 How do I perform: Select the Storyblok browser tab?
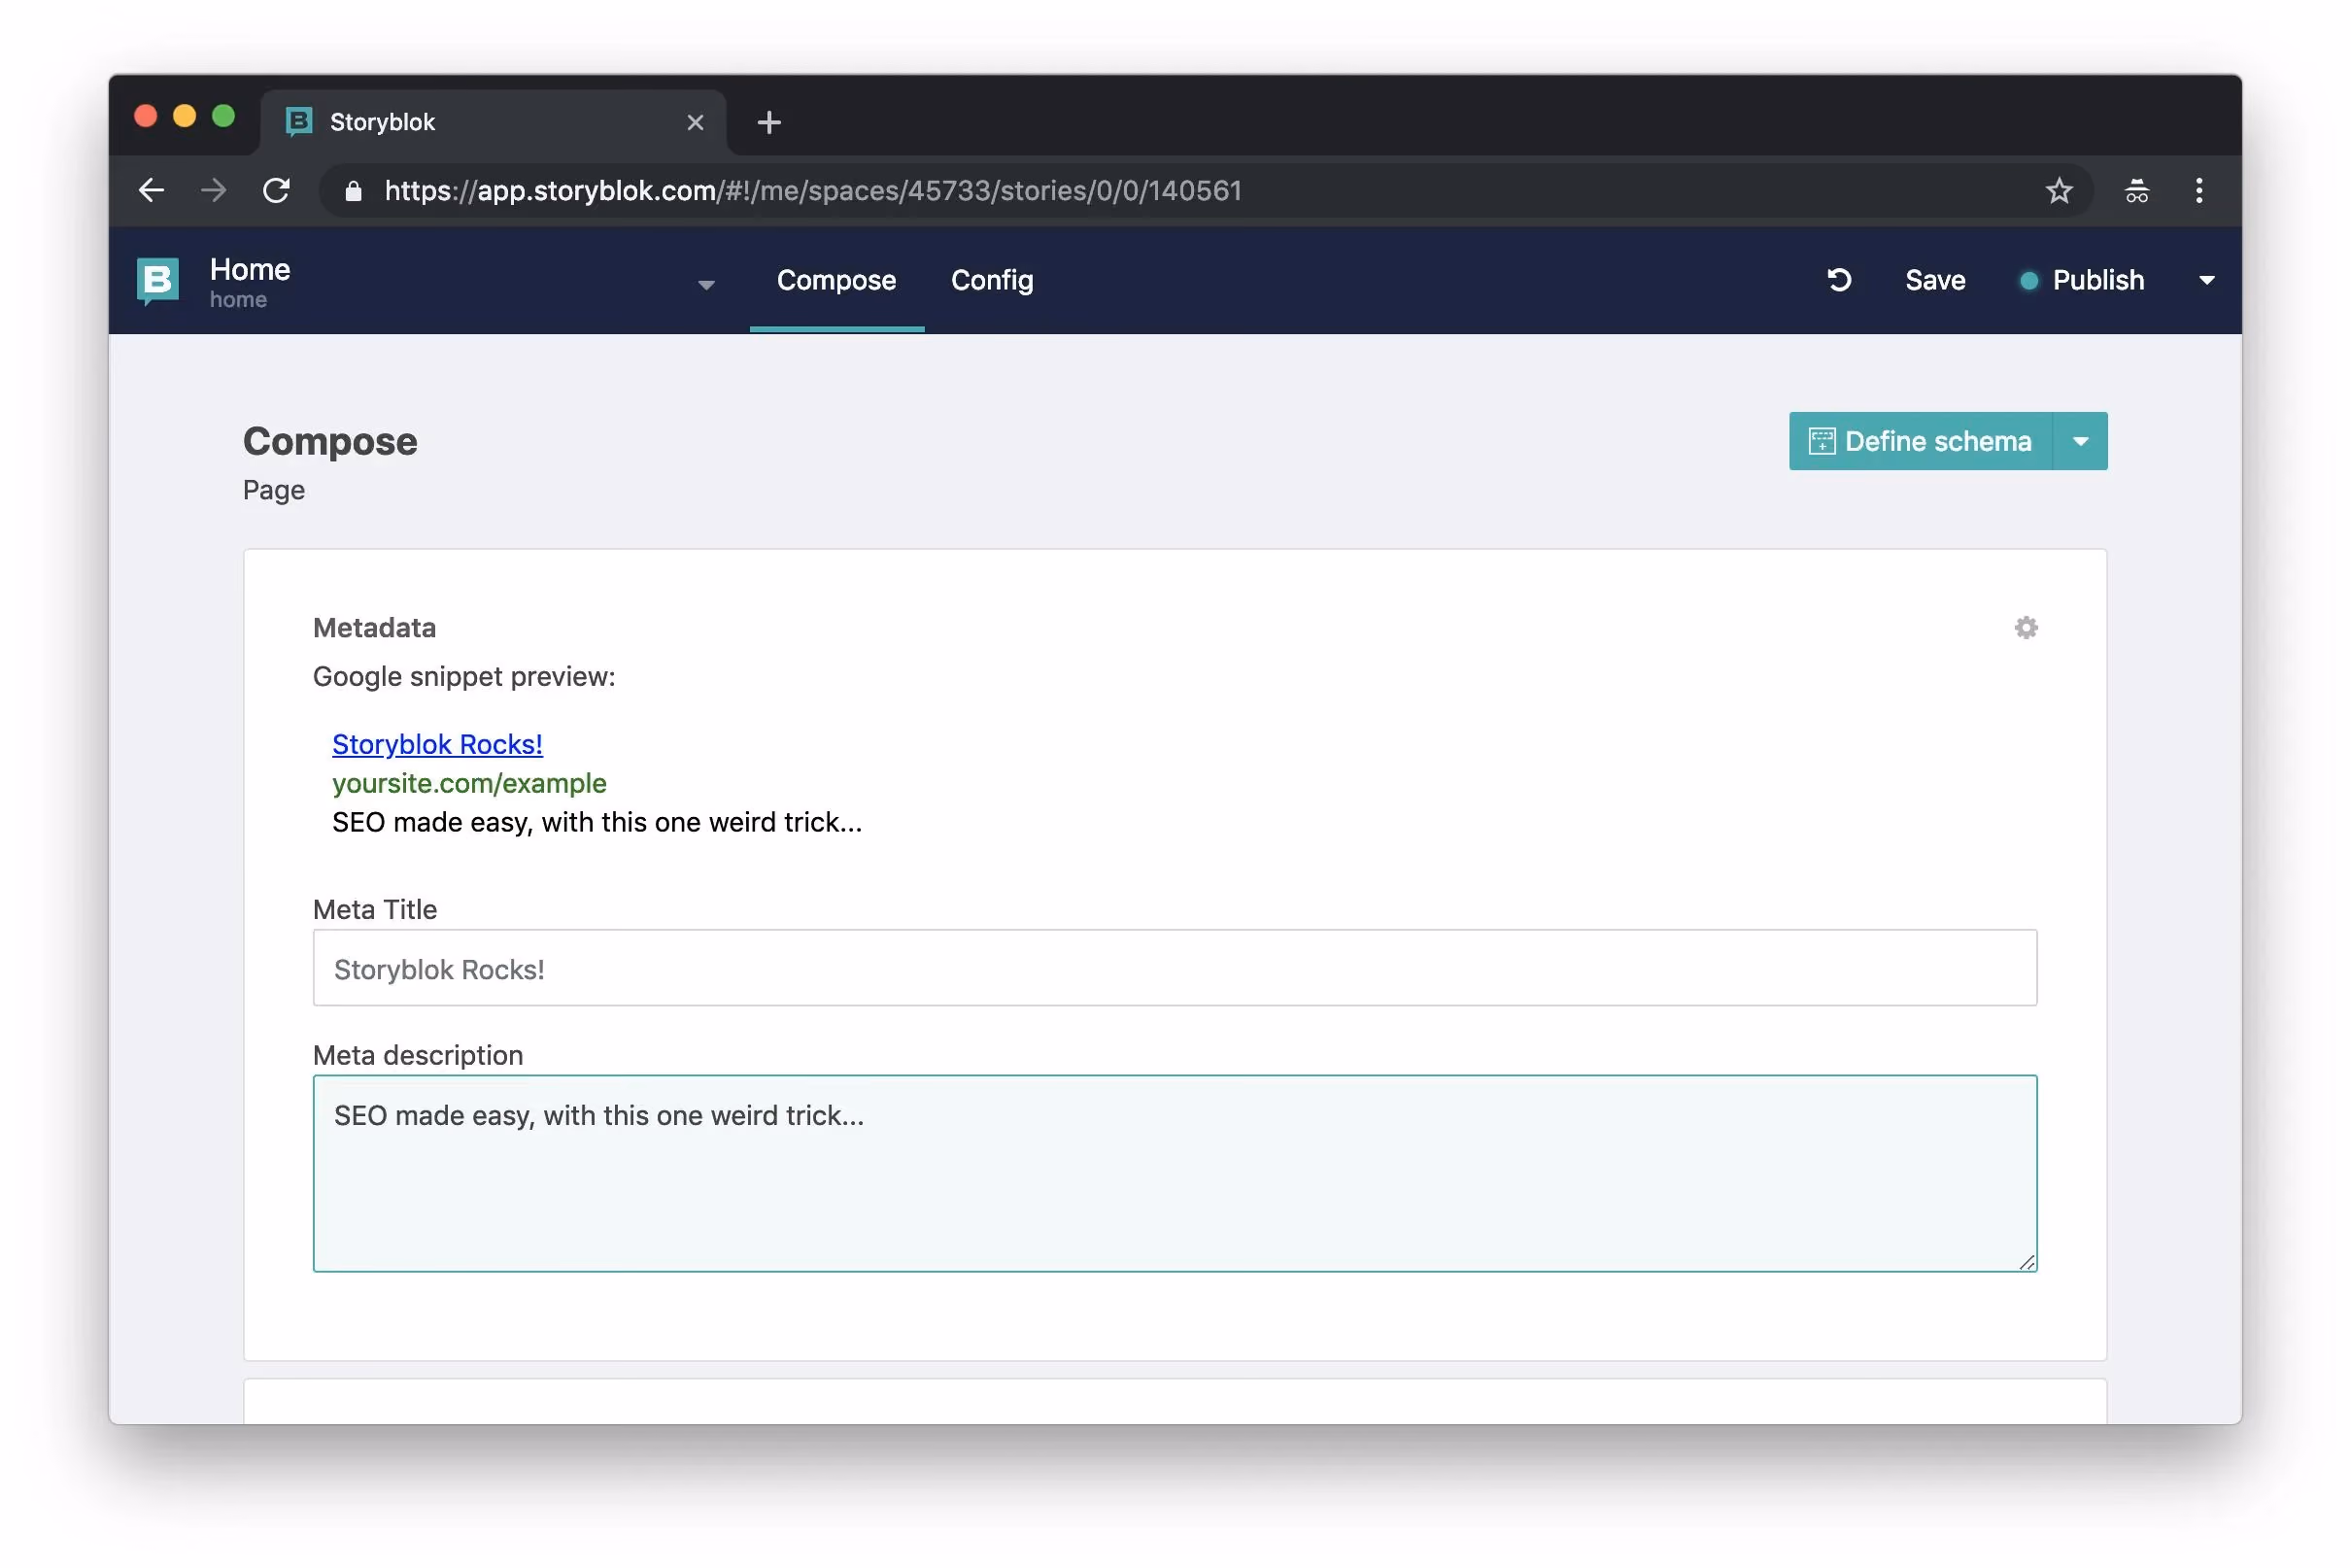494,122
